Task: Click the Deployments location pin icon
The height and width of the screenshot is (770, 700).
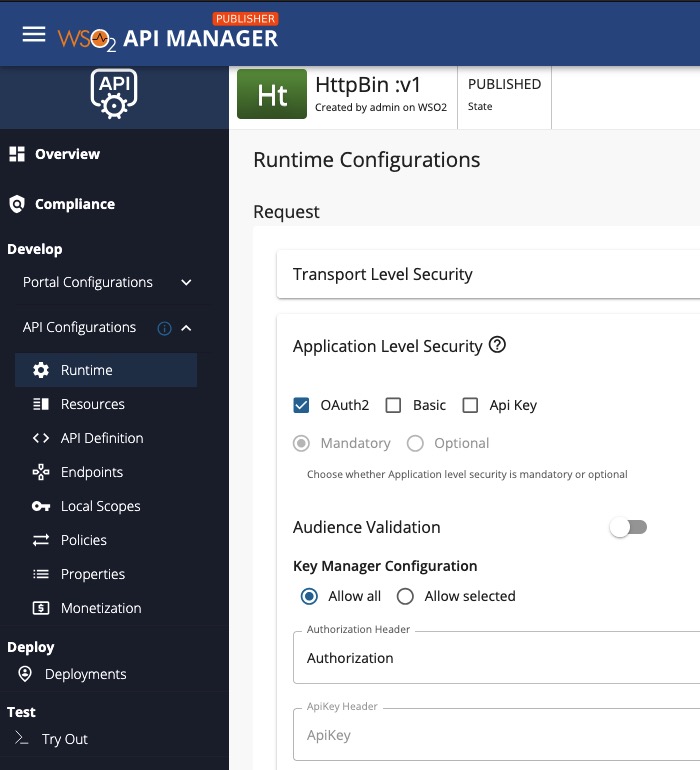Action: [x=25, y=674]
